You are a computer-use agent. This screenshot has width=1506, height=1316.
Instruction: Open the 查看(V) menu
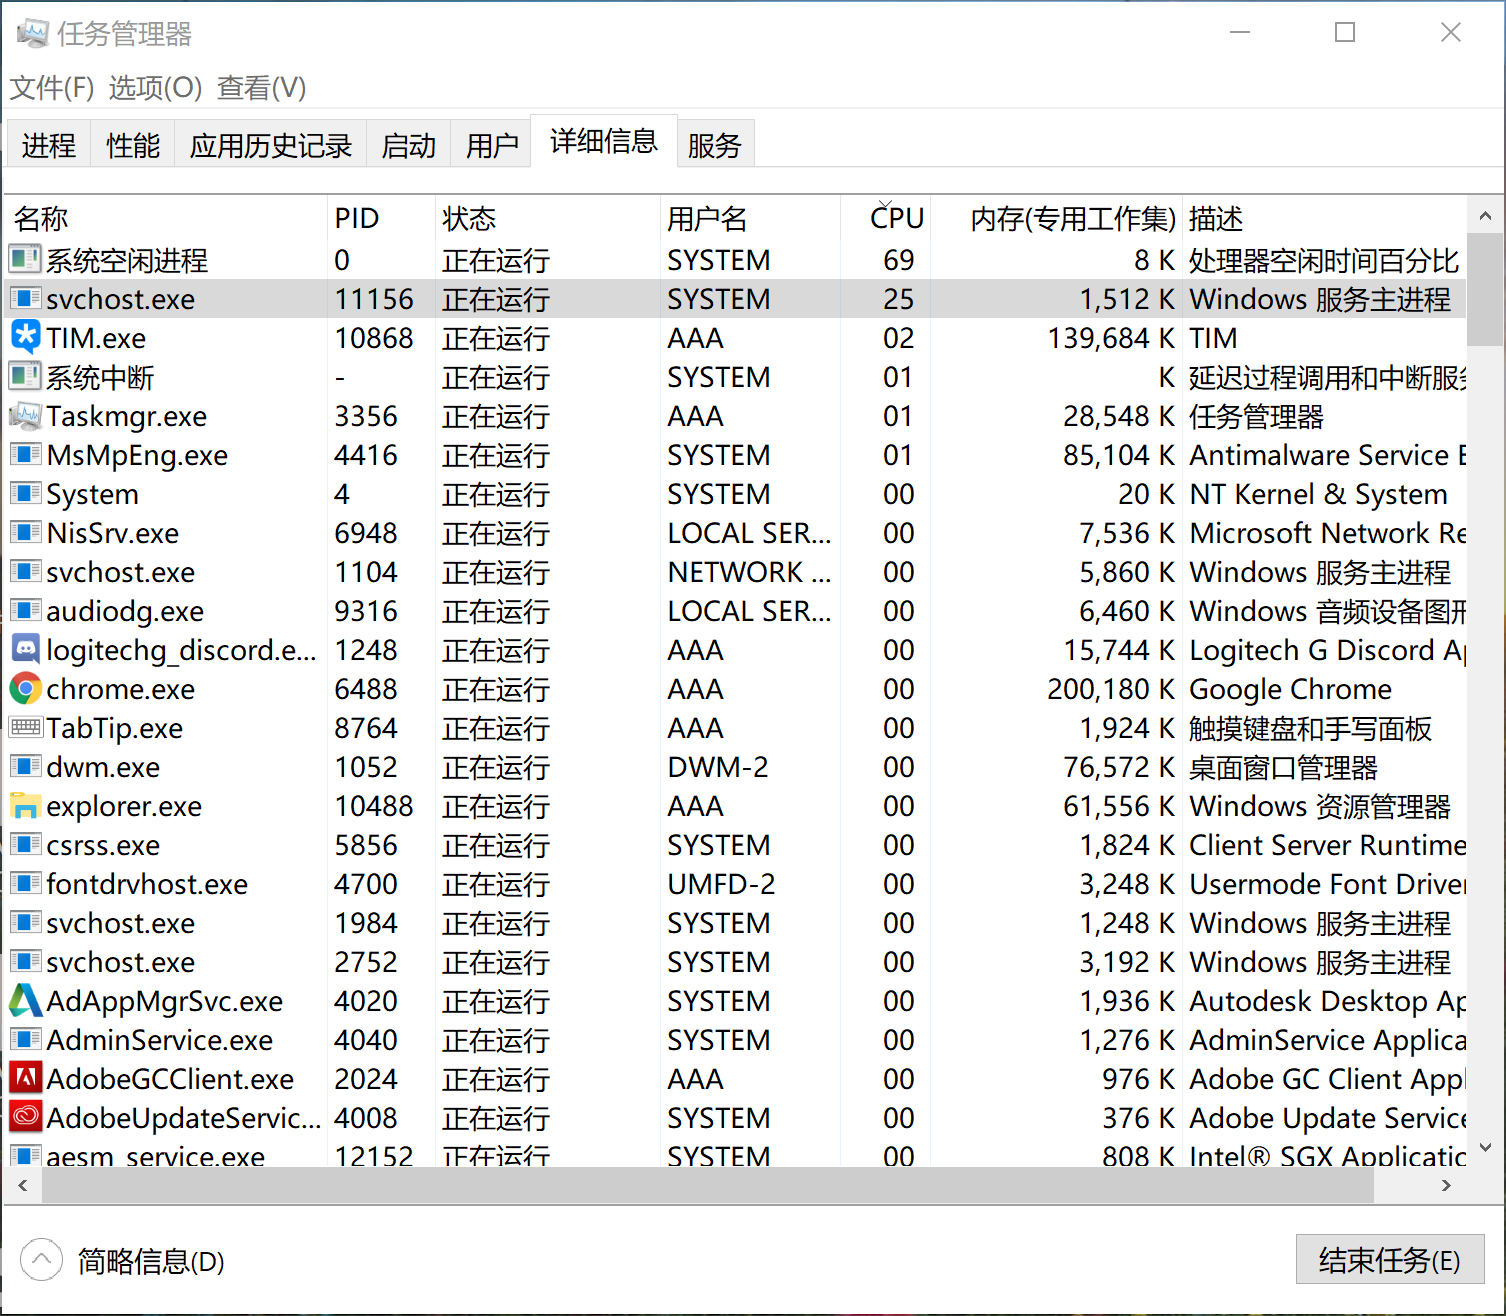[261, 88]
